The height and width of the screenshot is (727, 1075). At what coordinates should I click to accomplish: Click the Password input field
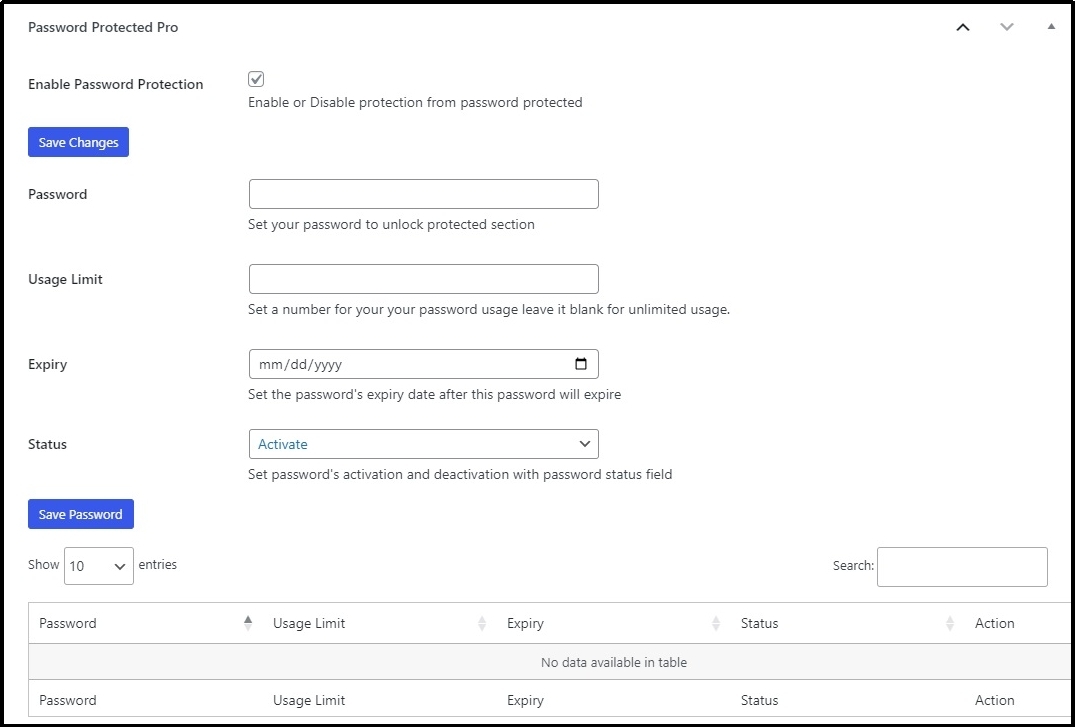pos(423,193)
